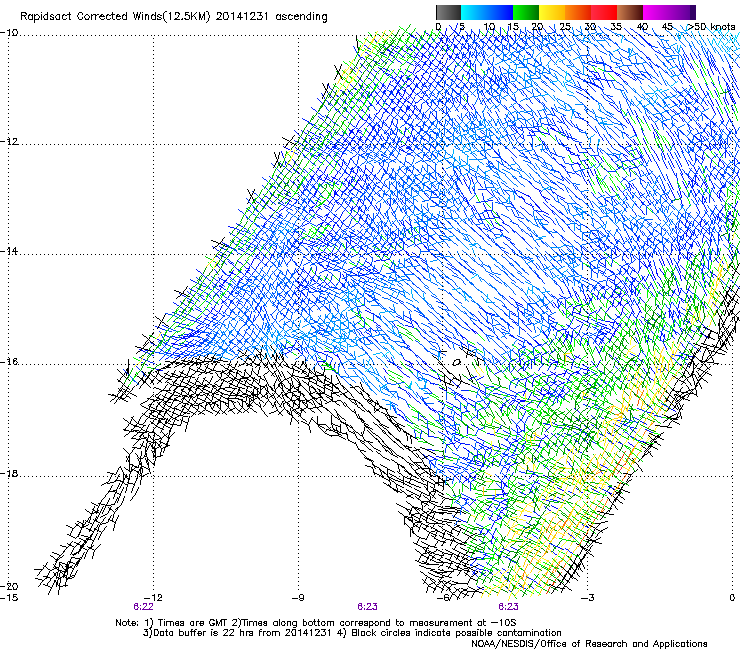Click the '-20' latitude axis label
This screenshot has height=650, width=740.
[x=9, y=586]
